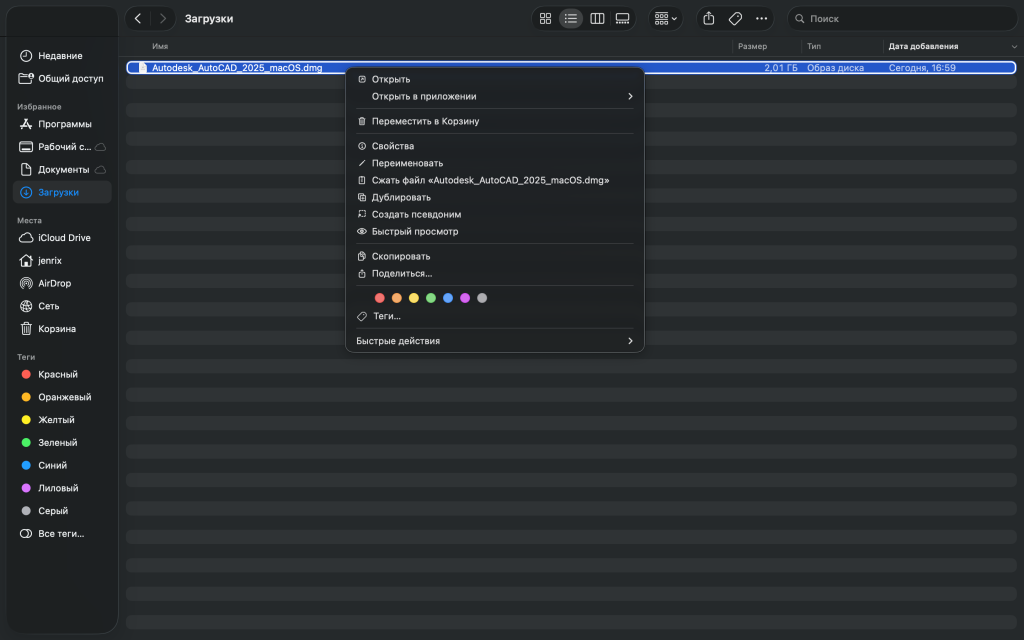Open the grouping options dropdown
This screenshot has height=640, width=1024.
(665, 18)
